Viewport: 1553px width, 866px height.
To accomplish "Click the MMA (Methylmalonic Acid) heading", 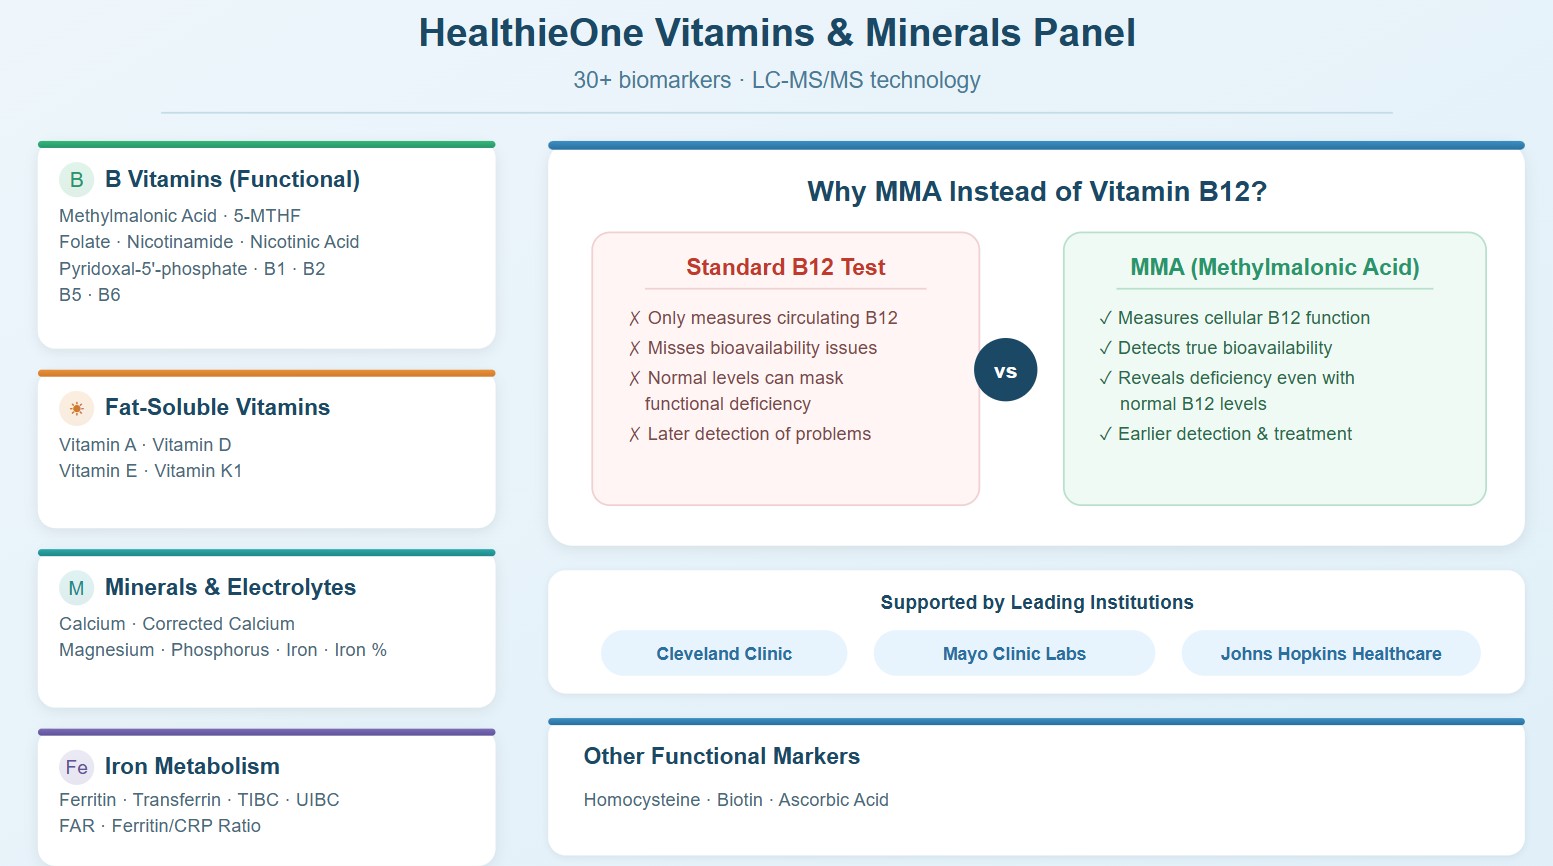I will [x=1274, y=267].
